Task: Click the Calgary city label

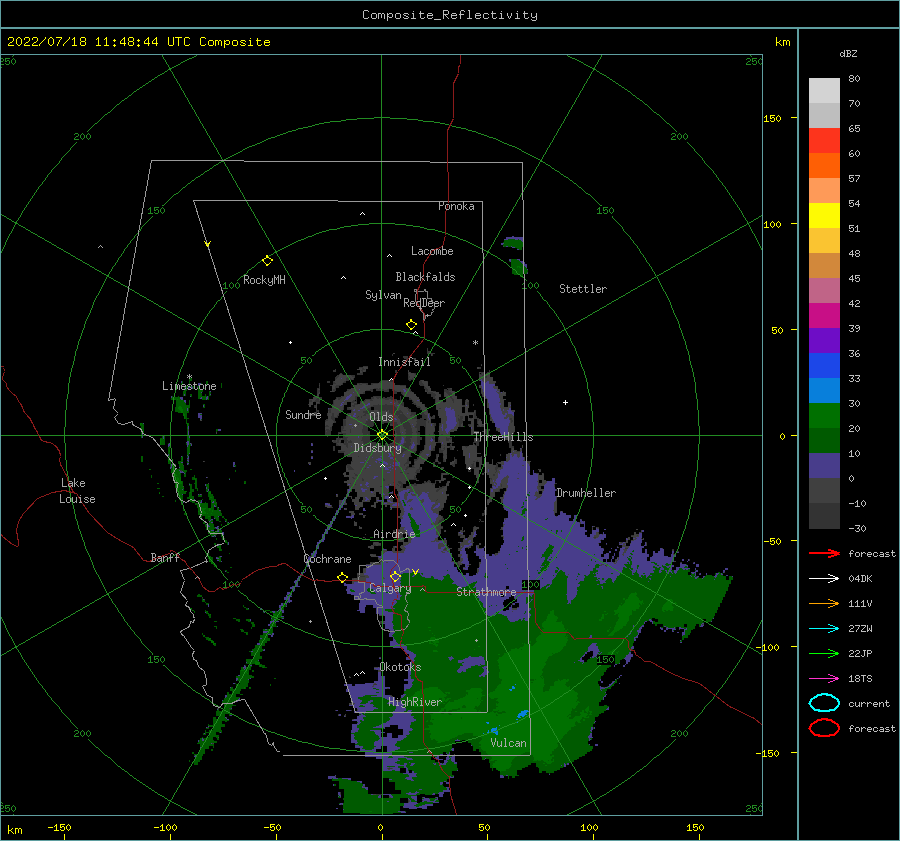Action: pos(390,588)
